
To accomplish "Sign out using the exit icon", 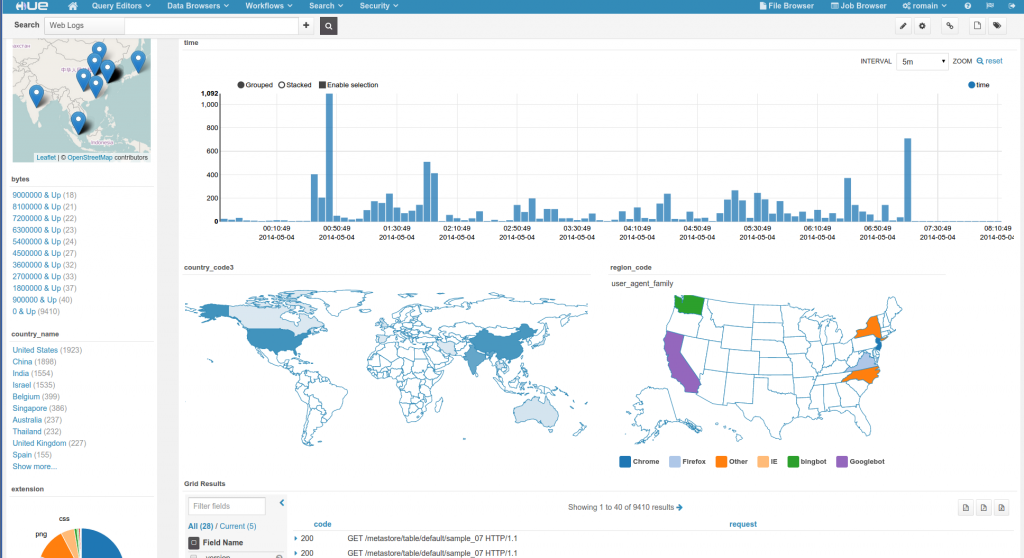I will coord(1012,6).
